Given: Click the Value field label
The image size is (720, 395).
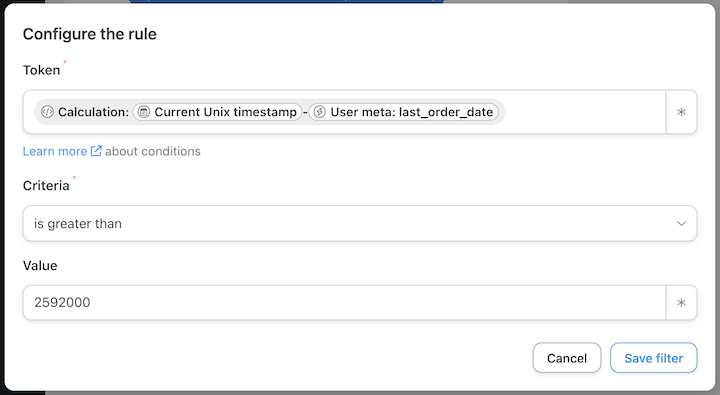Looking at the screenshot, I should click(40, 265).
